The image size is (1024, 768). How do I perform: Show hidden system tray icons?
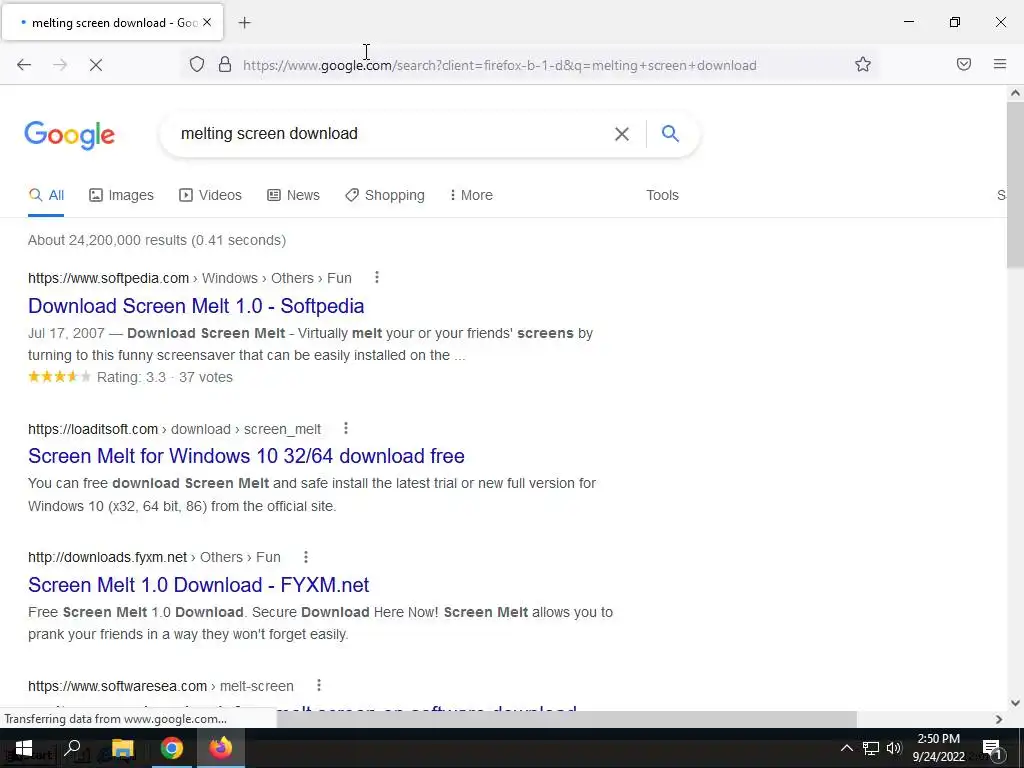coord(846,748)
